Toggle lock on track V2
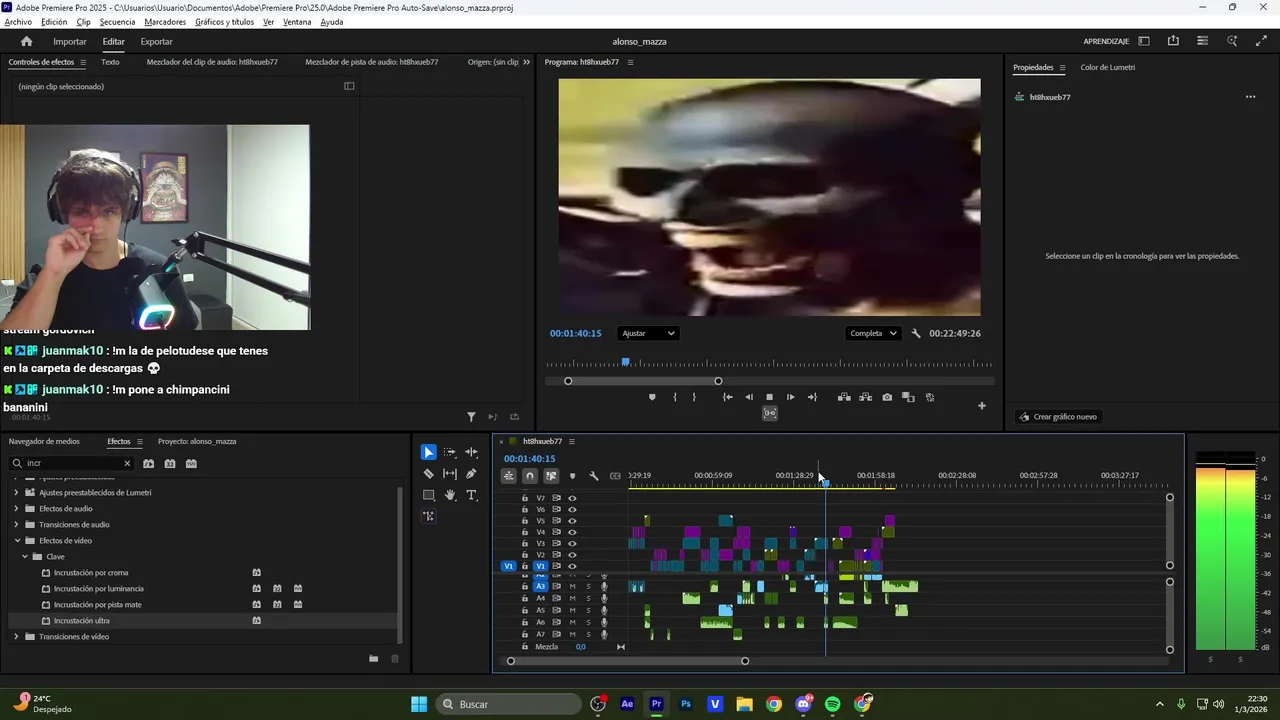The image size is (1280, 720). click(x=525, y=555)
